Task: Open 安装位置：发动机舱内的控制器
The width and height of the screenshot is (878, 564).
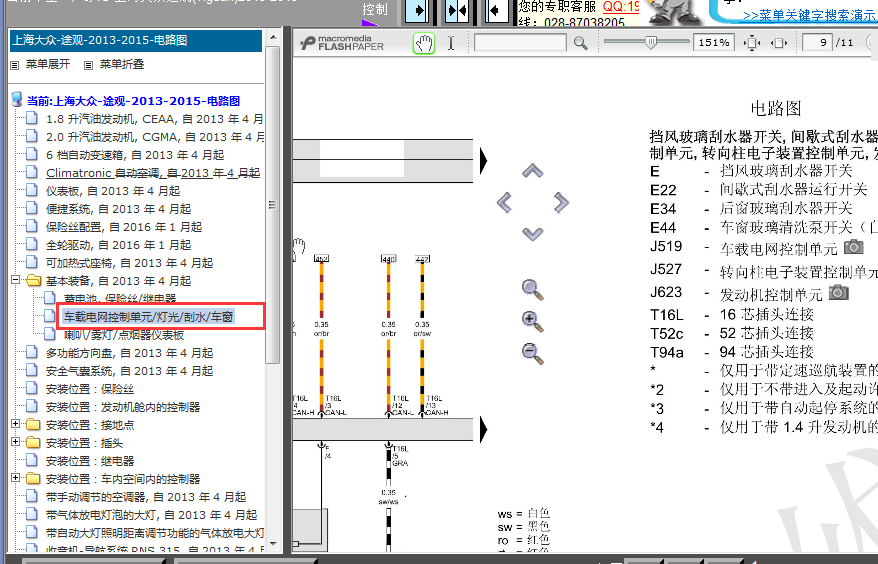Action: pos(123,406)
